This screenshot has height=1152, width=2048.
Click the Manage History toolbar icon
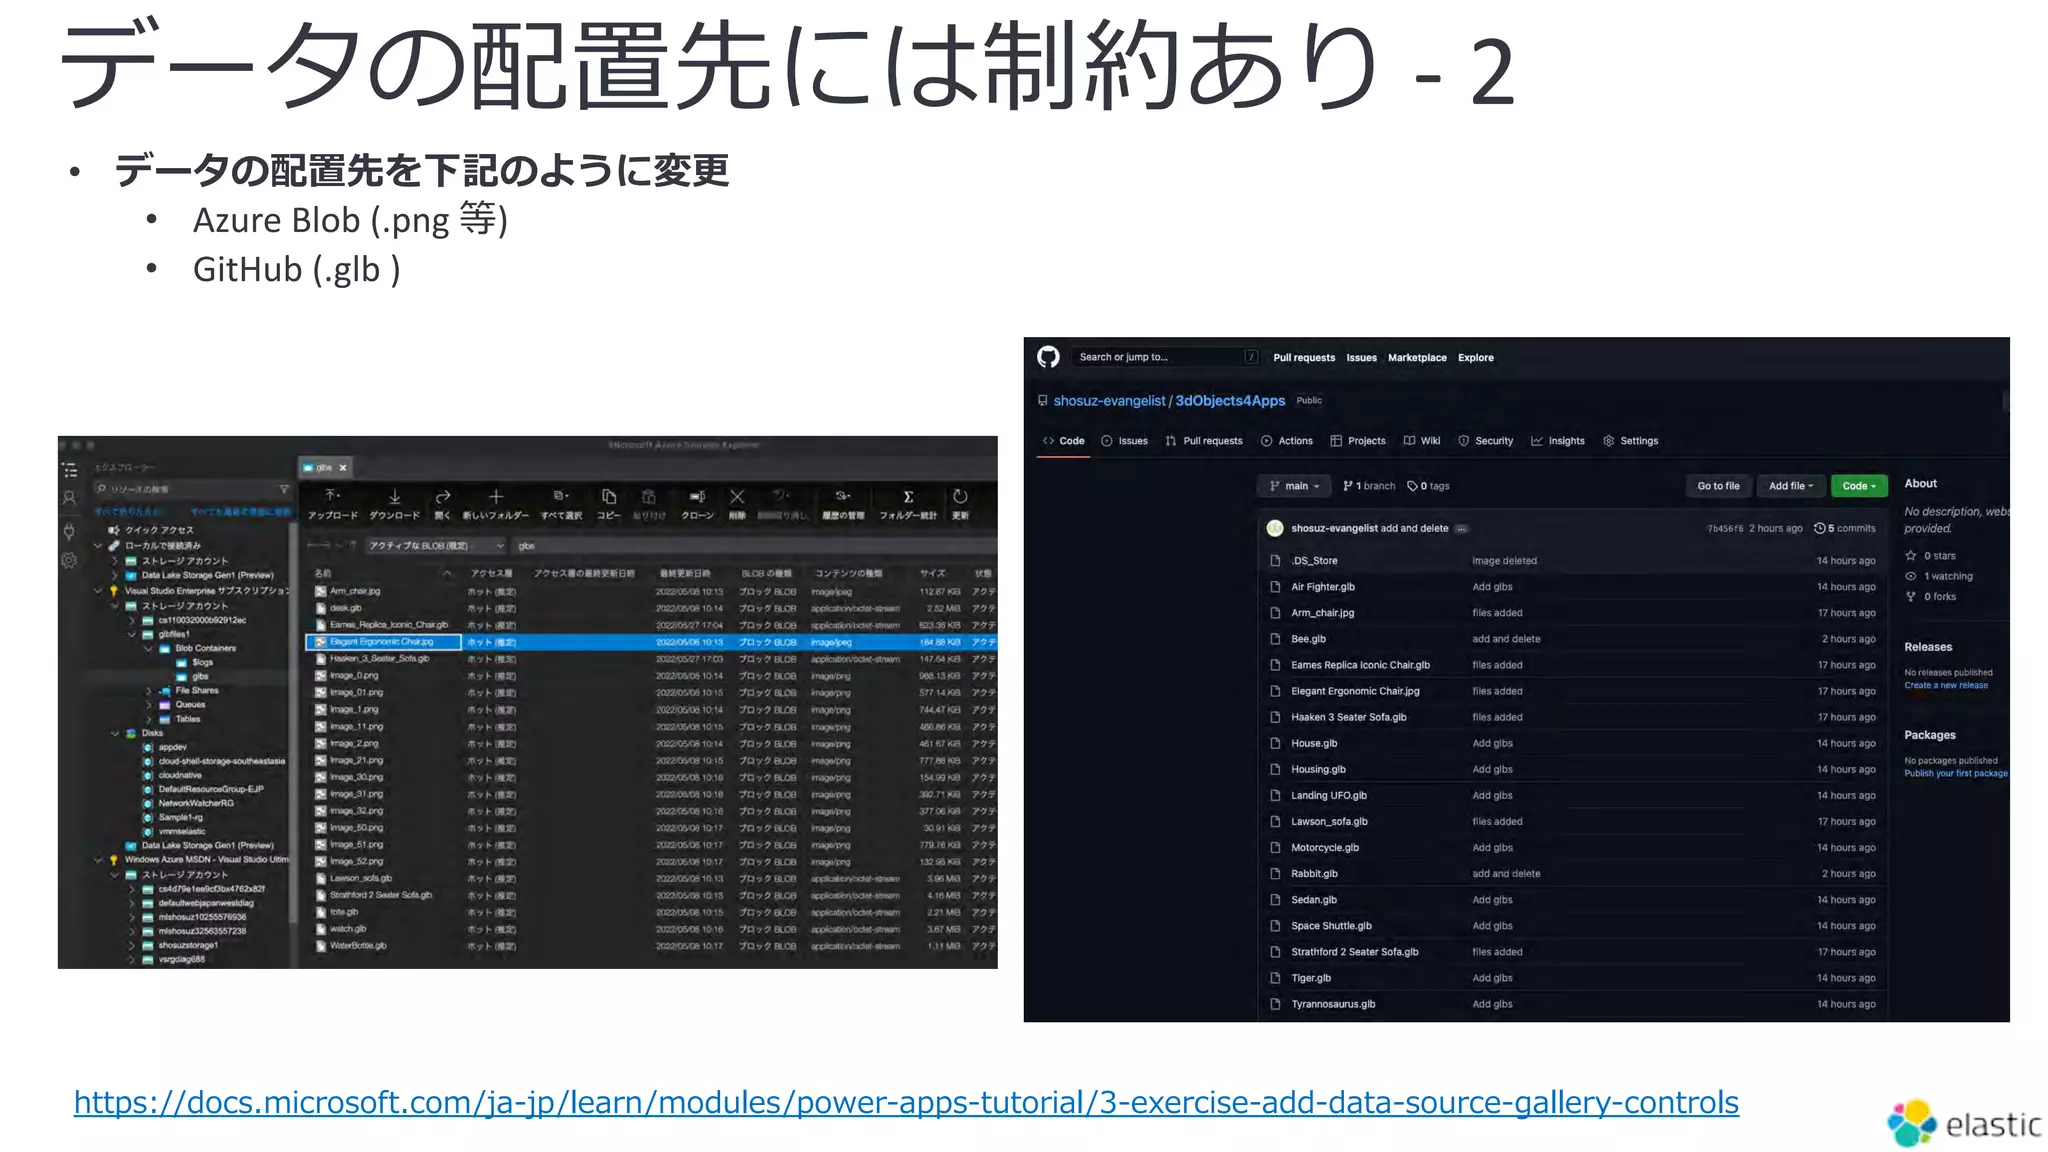tap(843, 497)
